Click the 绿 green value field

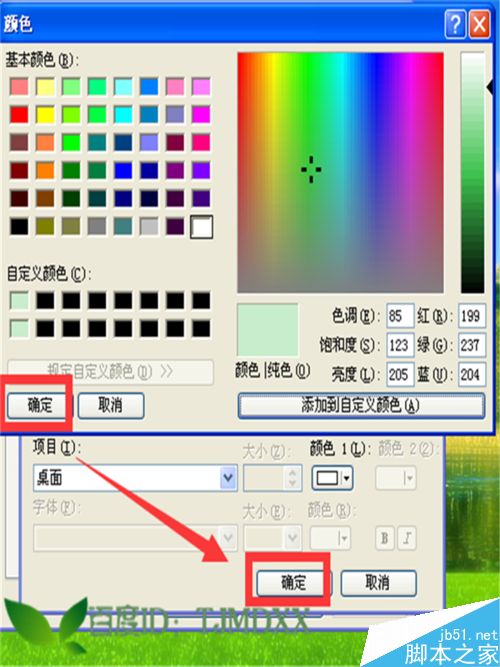point(471,345)
